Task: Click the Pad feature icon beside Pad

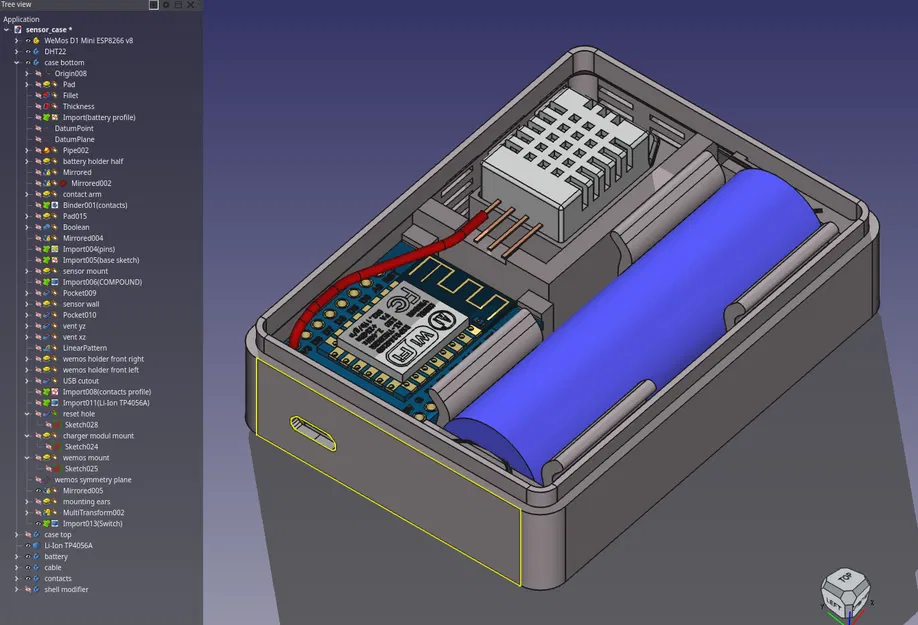Action: tap(47, 84)
